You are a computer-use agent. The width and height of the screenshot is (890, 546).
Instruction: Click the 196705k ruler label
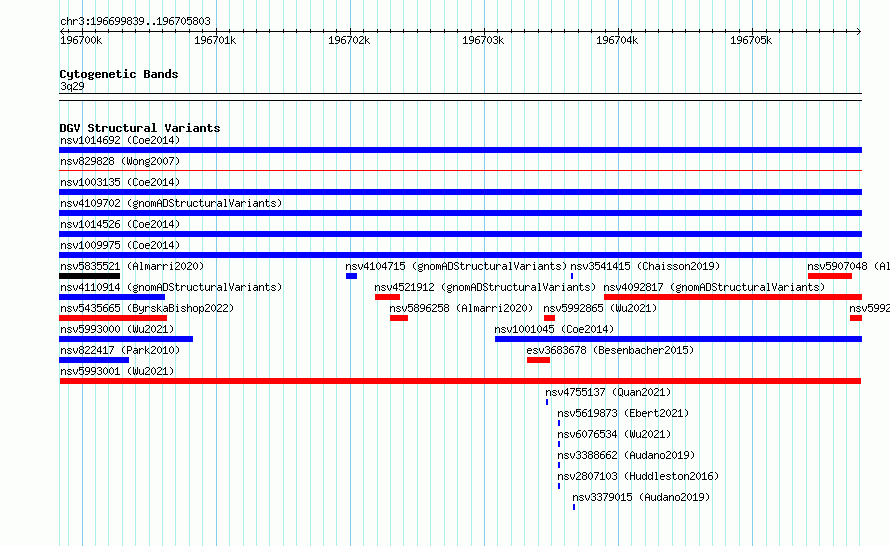point(751,40)
